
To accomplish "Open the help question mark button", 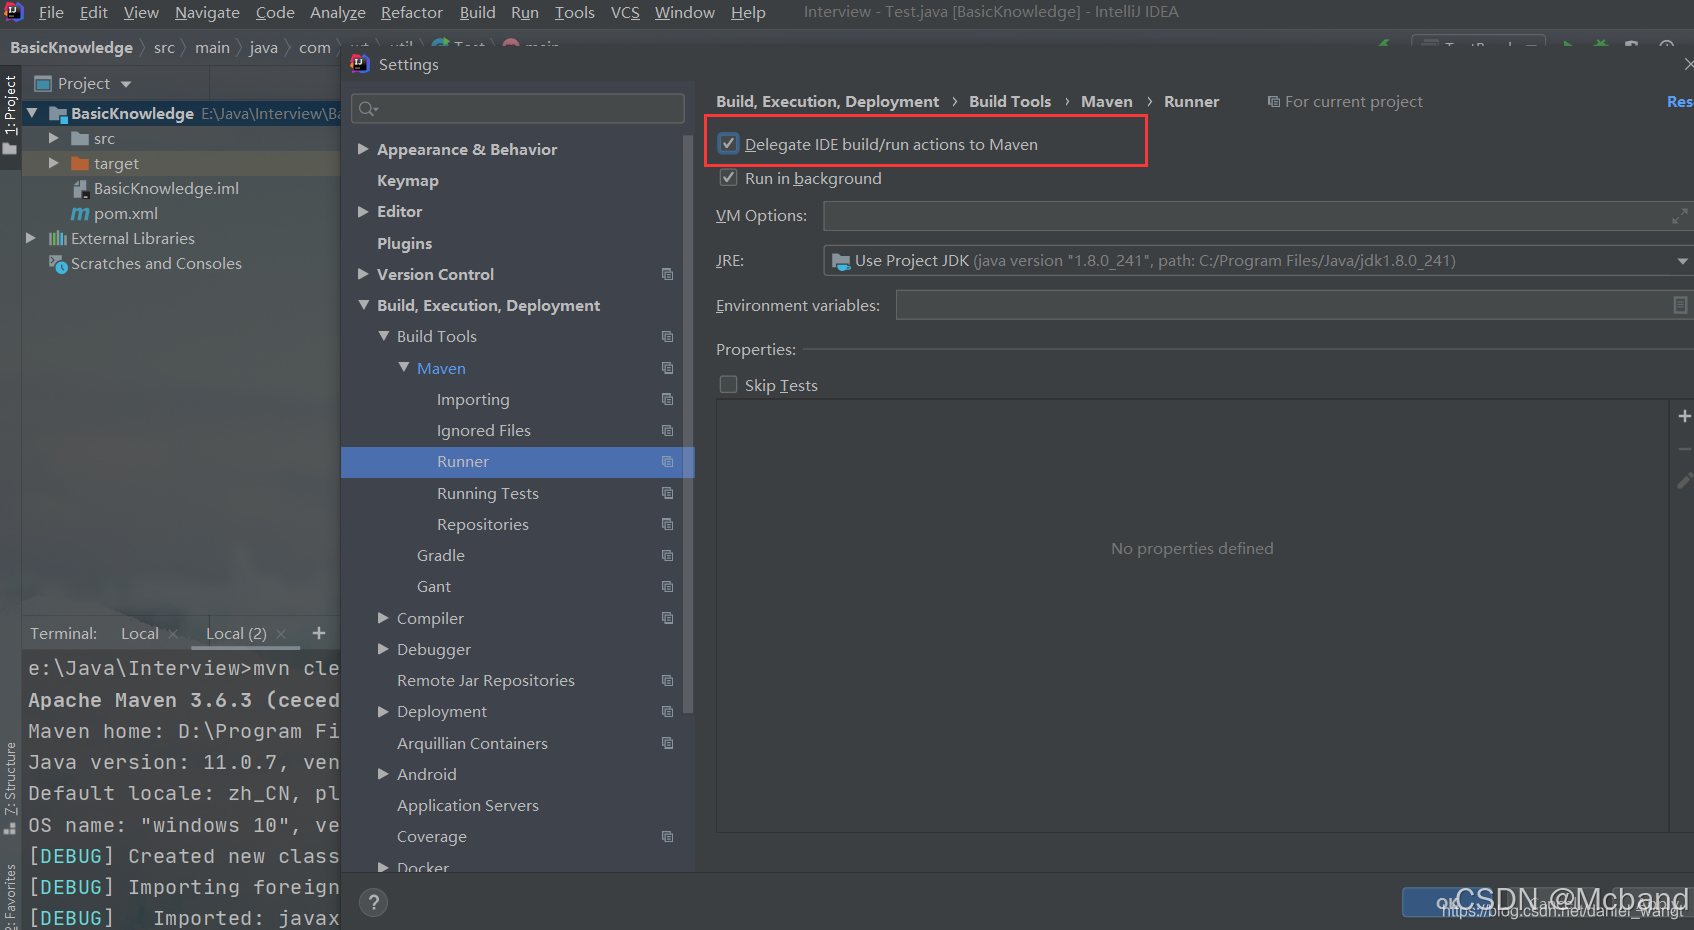I will coord(374,902).
